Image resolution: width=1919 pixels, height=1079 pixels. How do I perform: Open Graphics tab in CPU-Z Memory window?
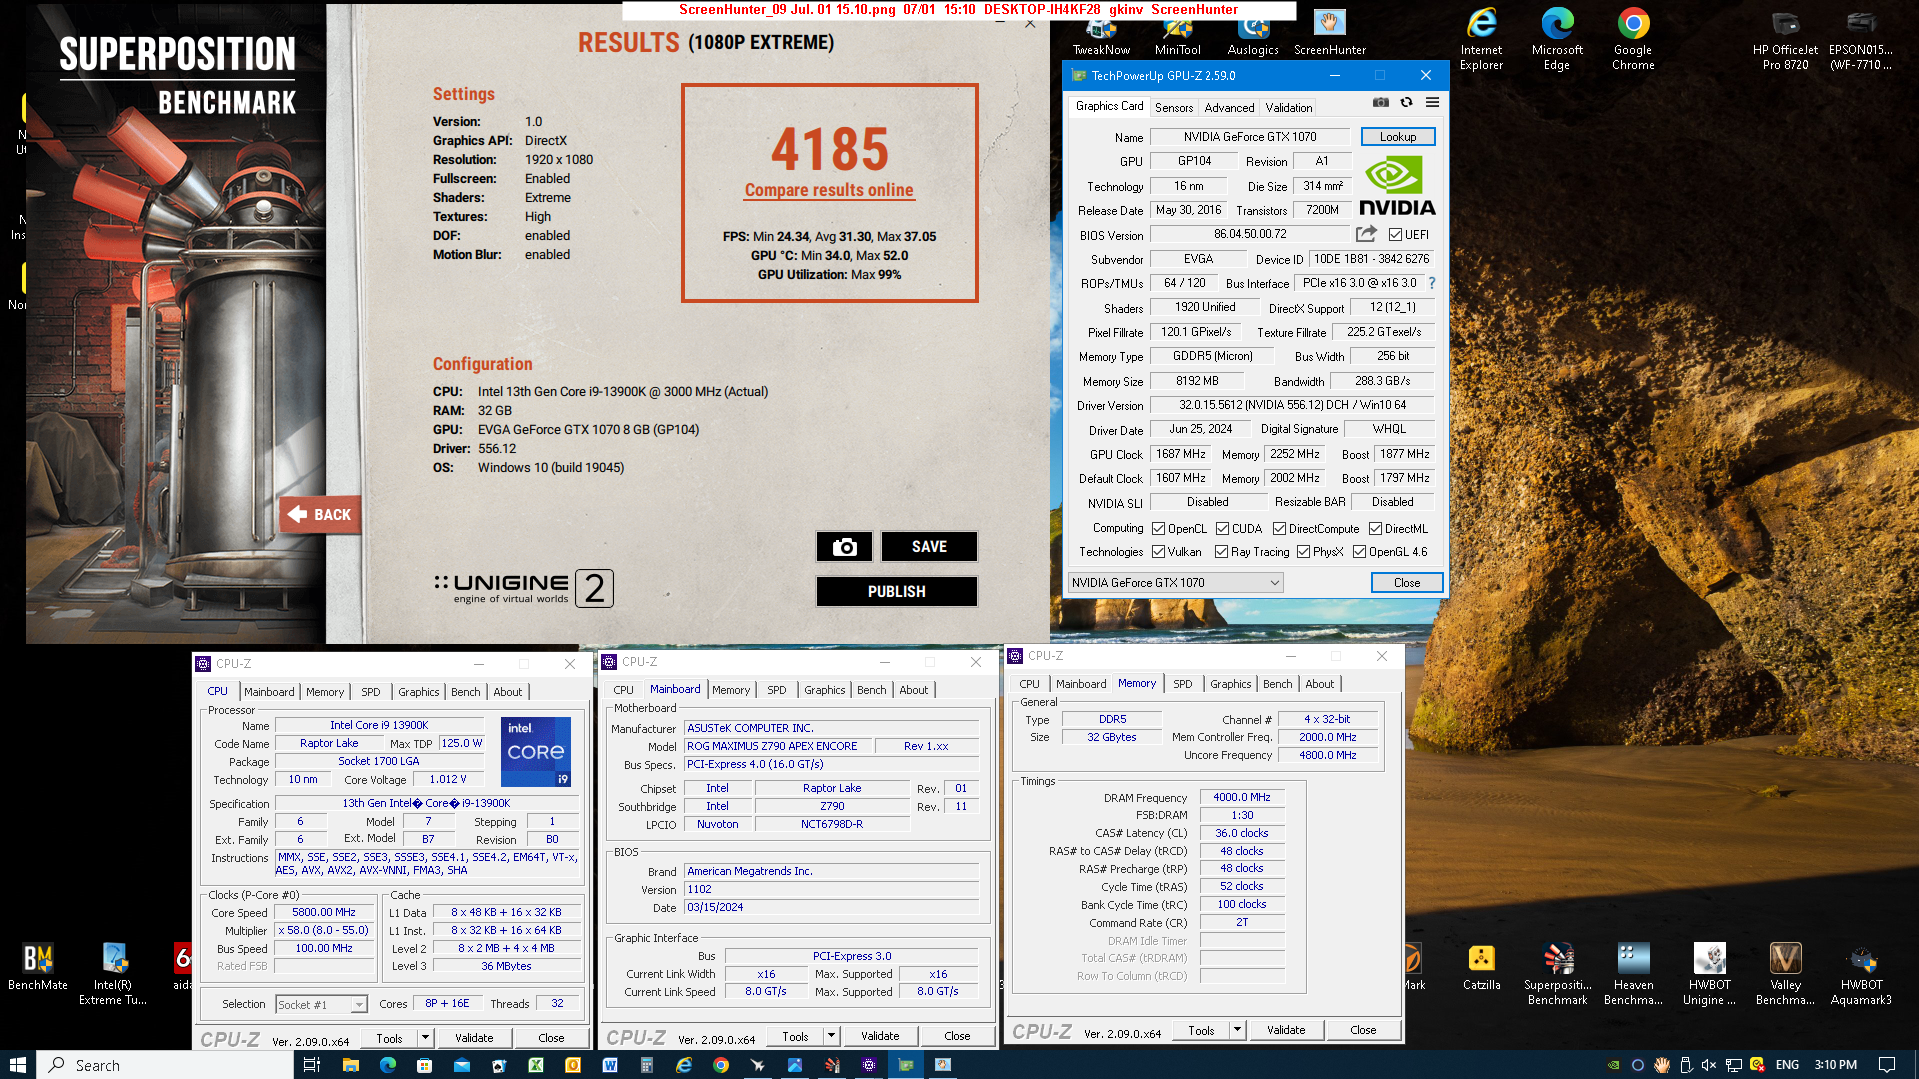click(x=1230, y=684)
